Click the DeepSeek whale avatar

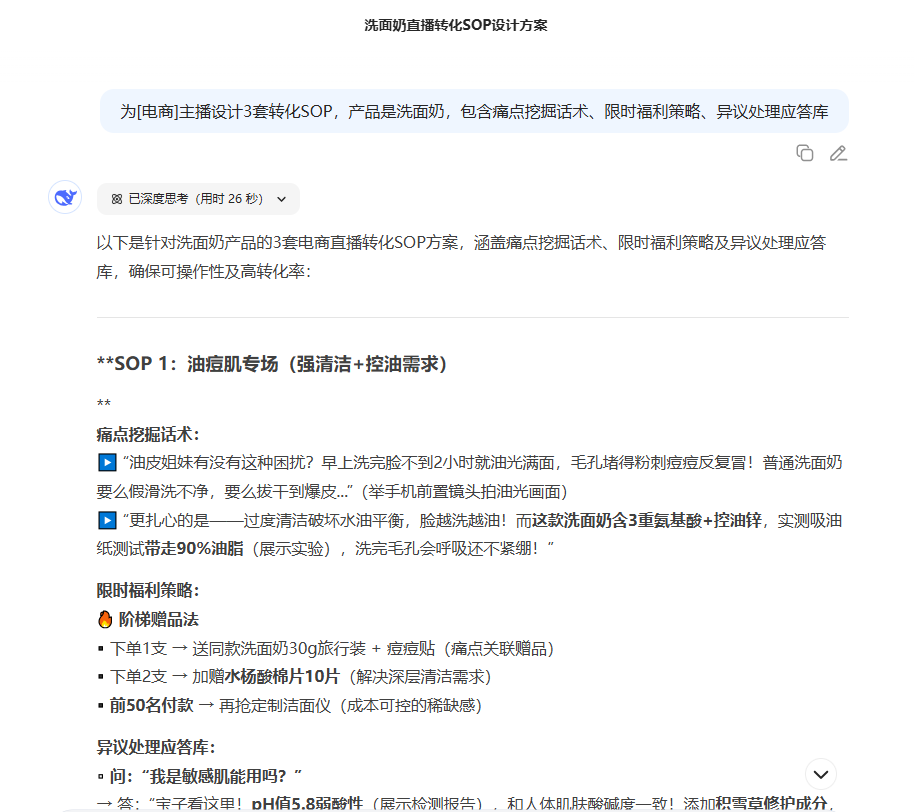coord(65,197)
